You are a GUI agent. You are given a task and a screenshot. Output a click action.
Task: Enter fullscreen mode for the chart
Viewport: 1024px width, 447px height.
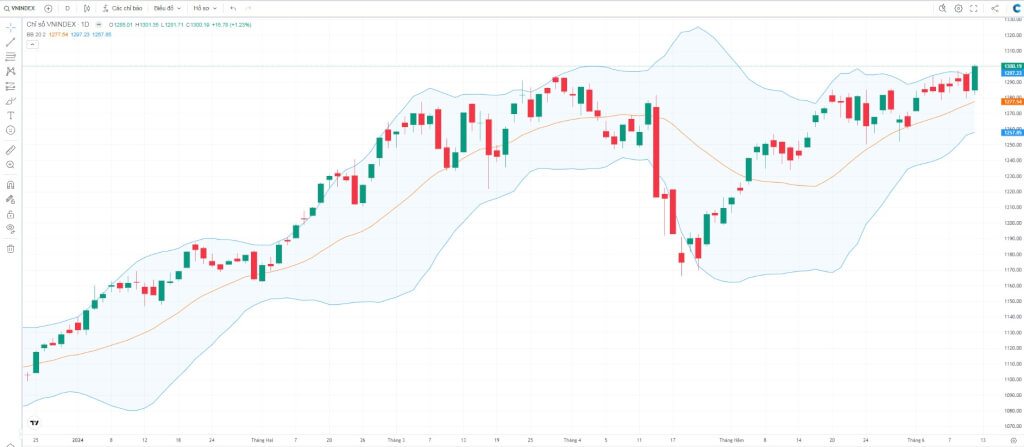coord(974,8)
